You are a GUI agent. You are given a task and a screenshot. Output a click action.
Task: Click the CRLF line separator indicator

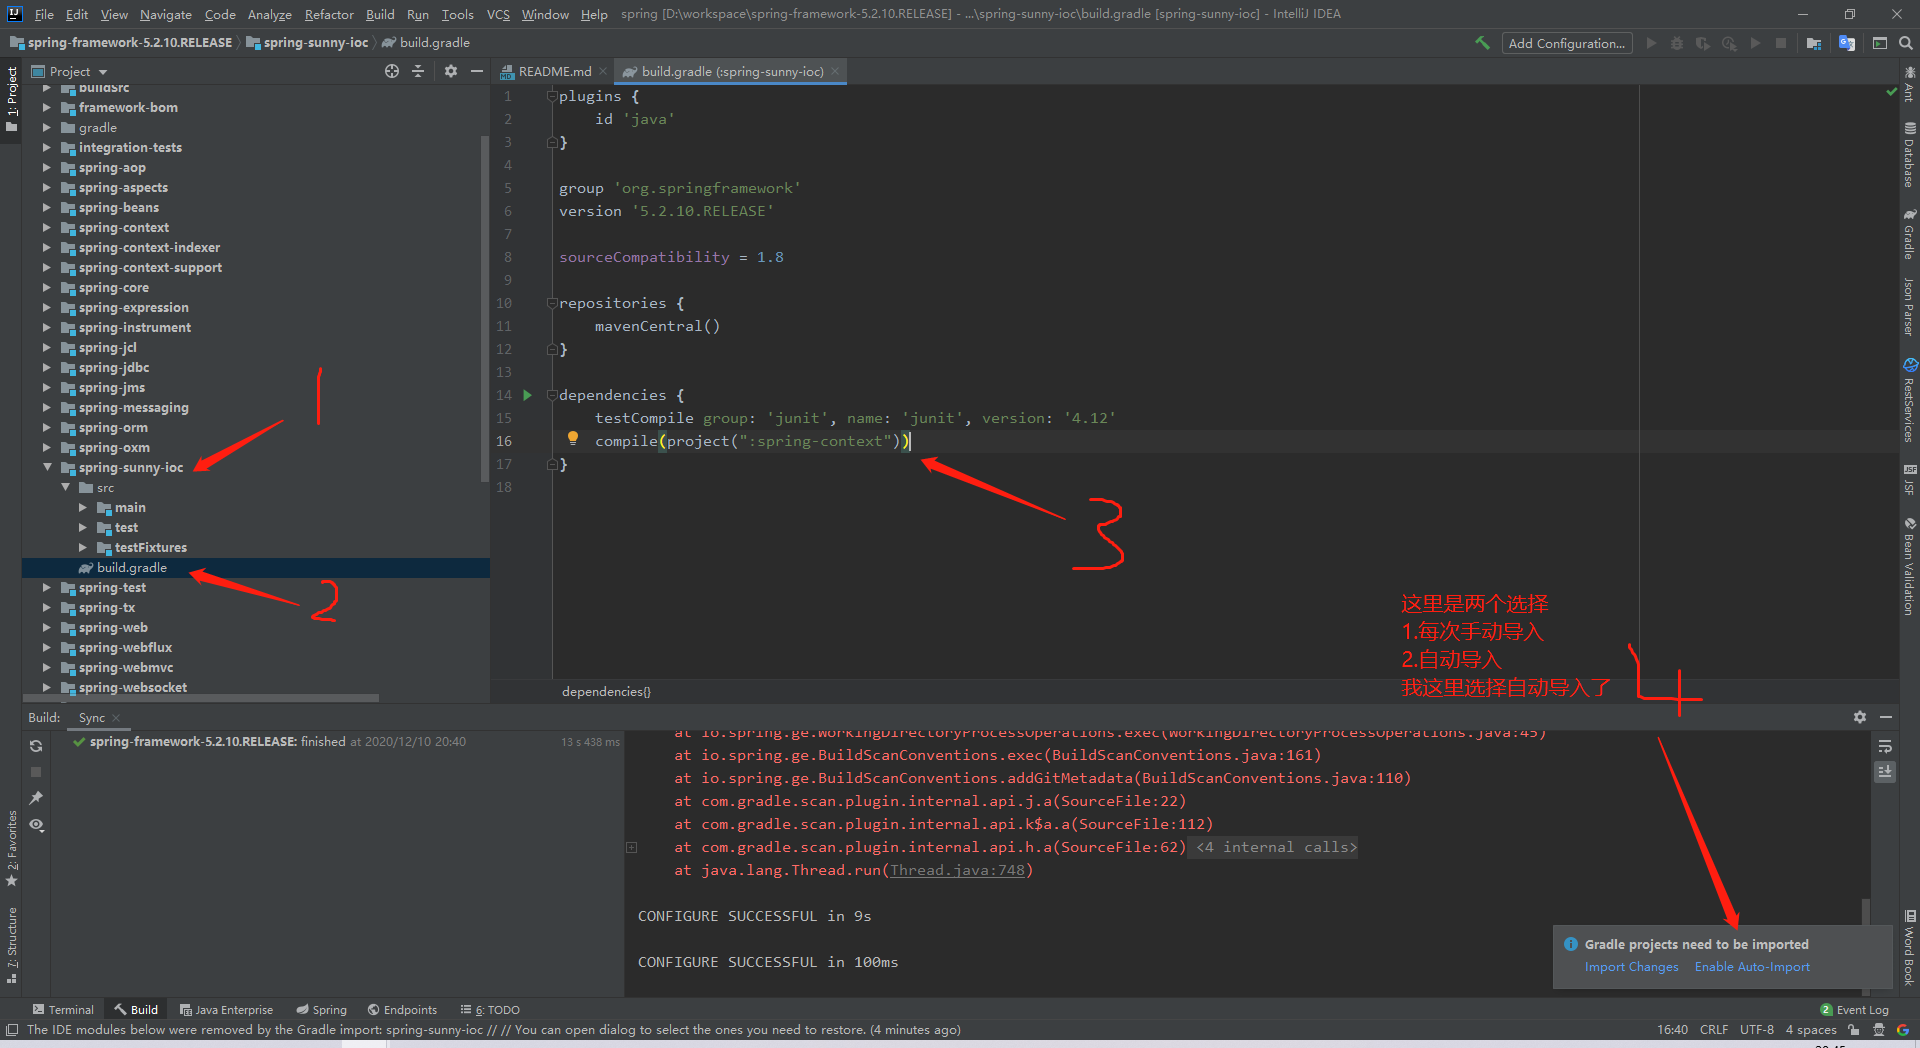coord(1713,1030)
